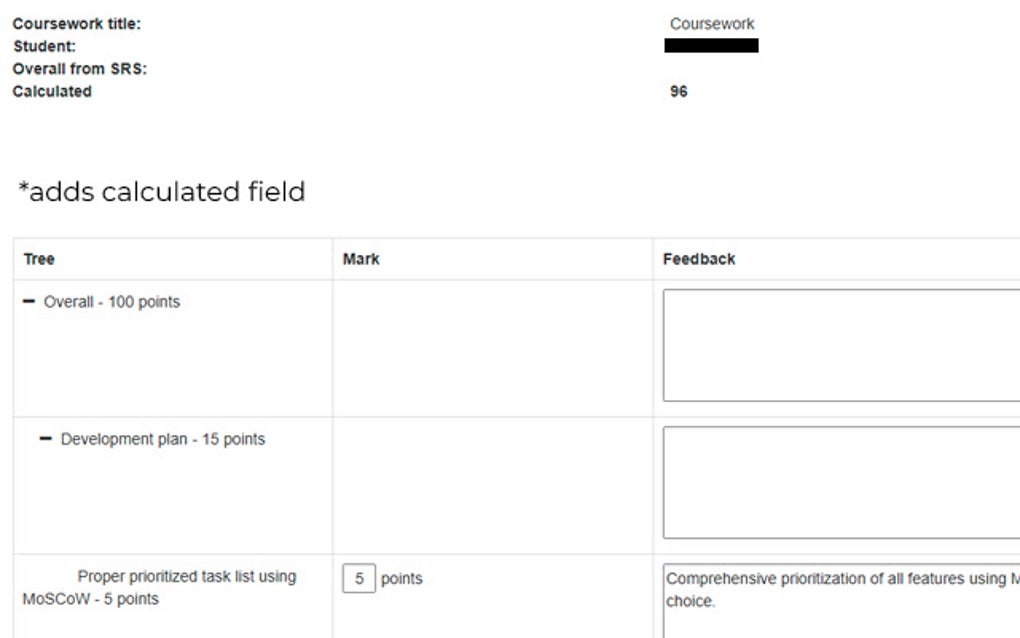Click the calculated score 96
Screen dimensions: 1020x638
click(x=679, y=92)
